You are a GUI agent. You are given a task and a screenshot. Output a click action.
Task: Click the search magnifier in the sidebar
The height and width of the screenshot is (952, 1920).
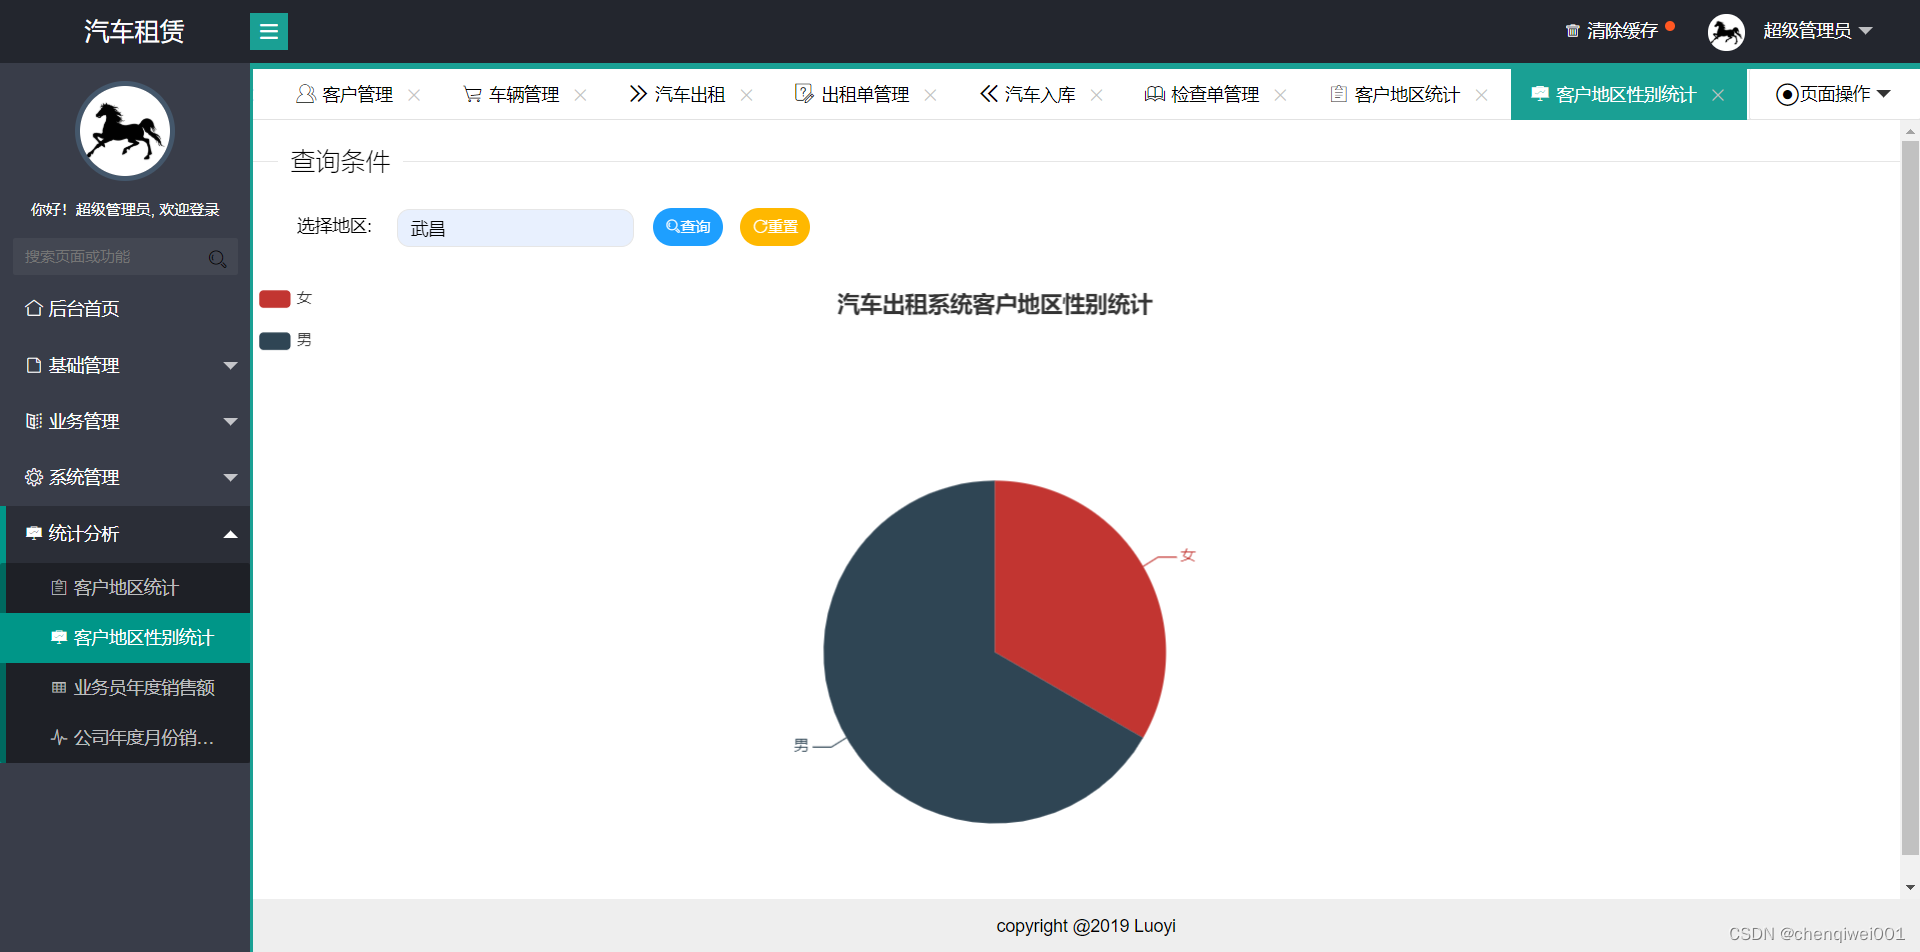217,258
